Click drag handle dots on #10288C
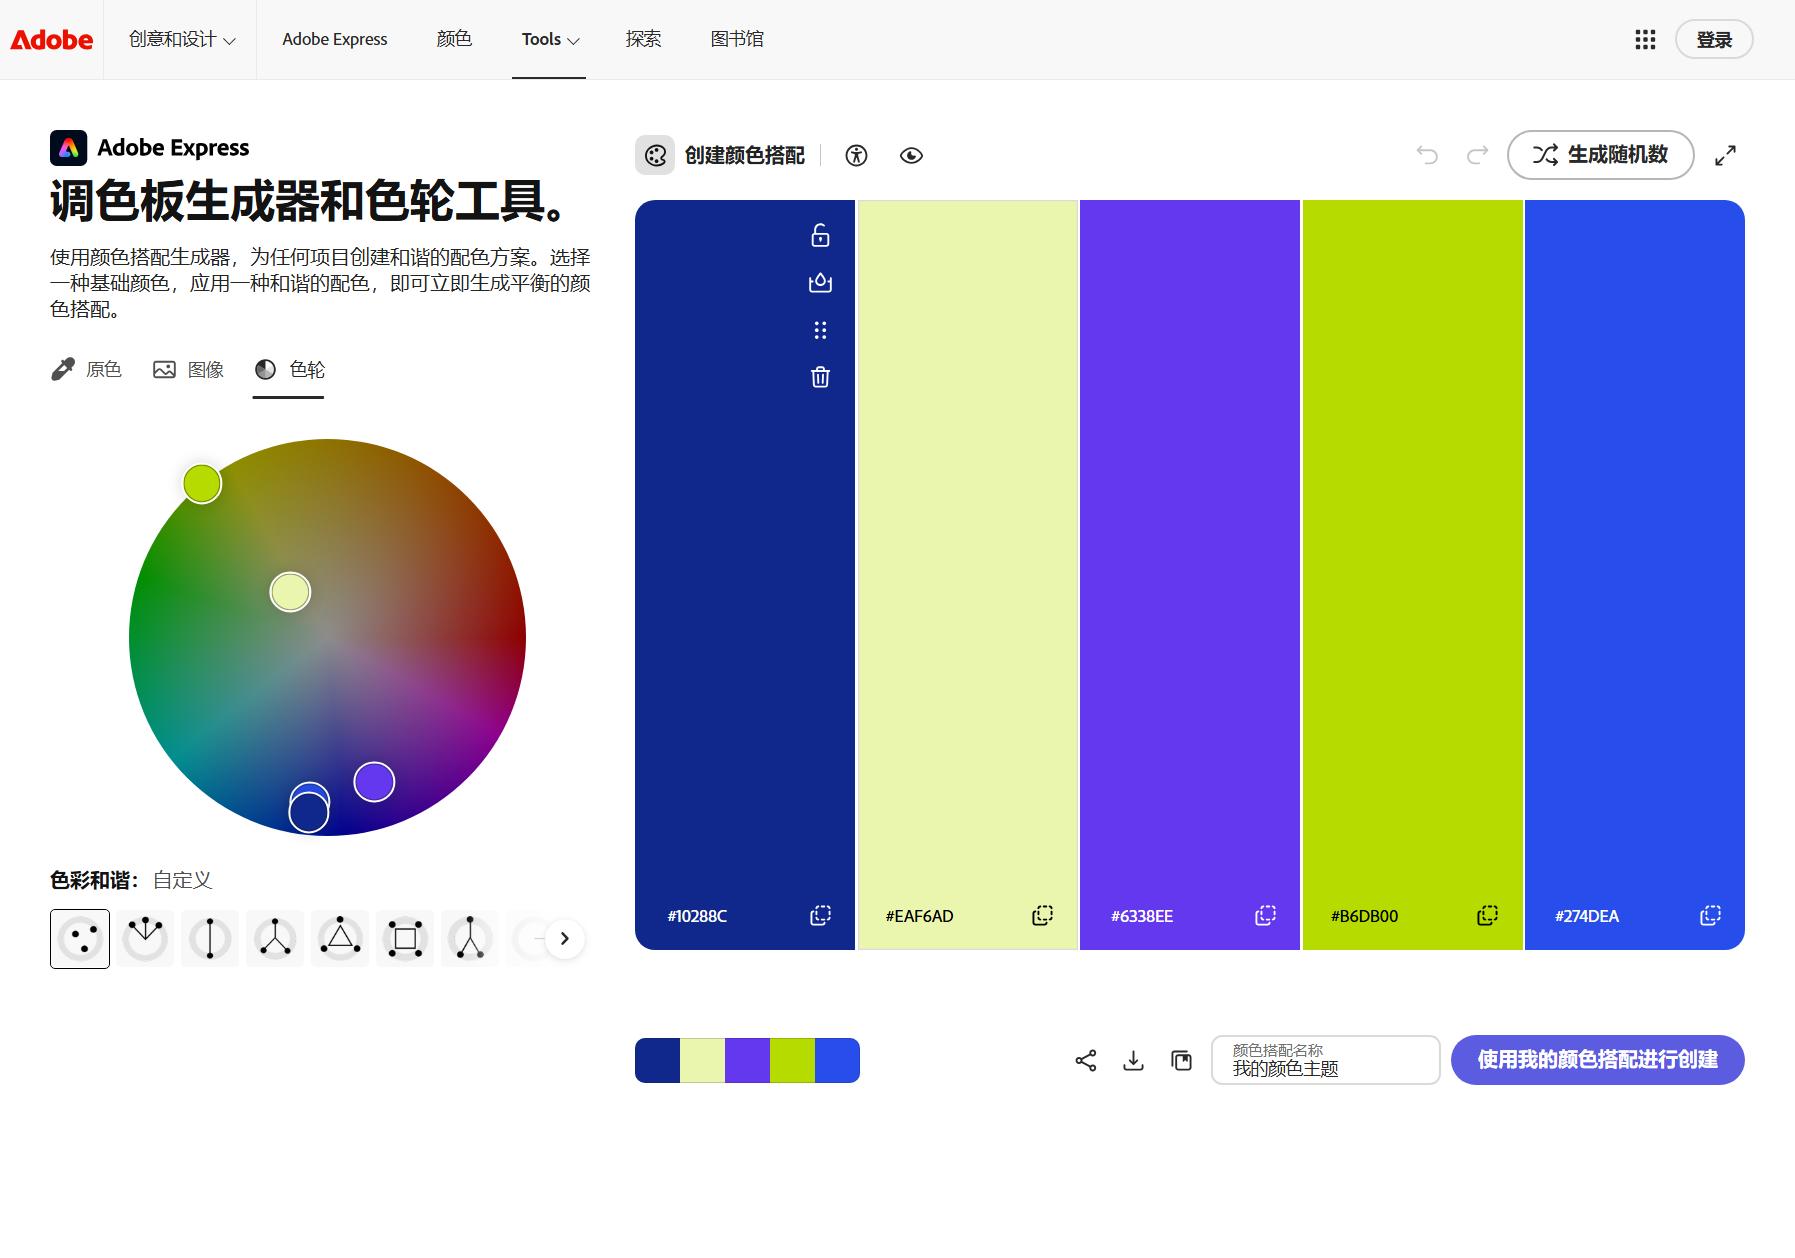1795x1258 pixels. coord(820,330)
